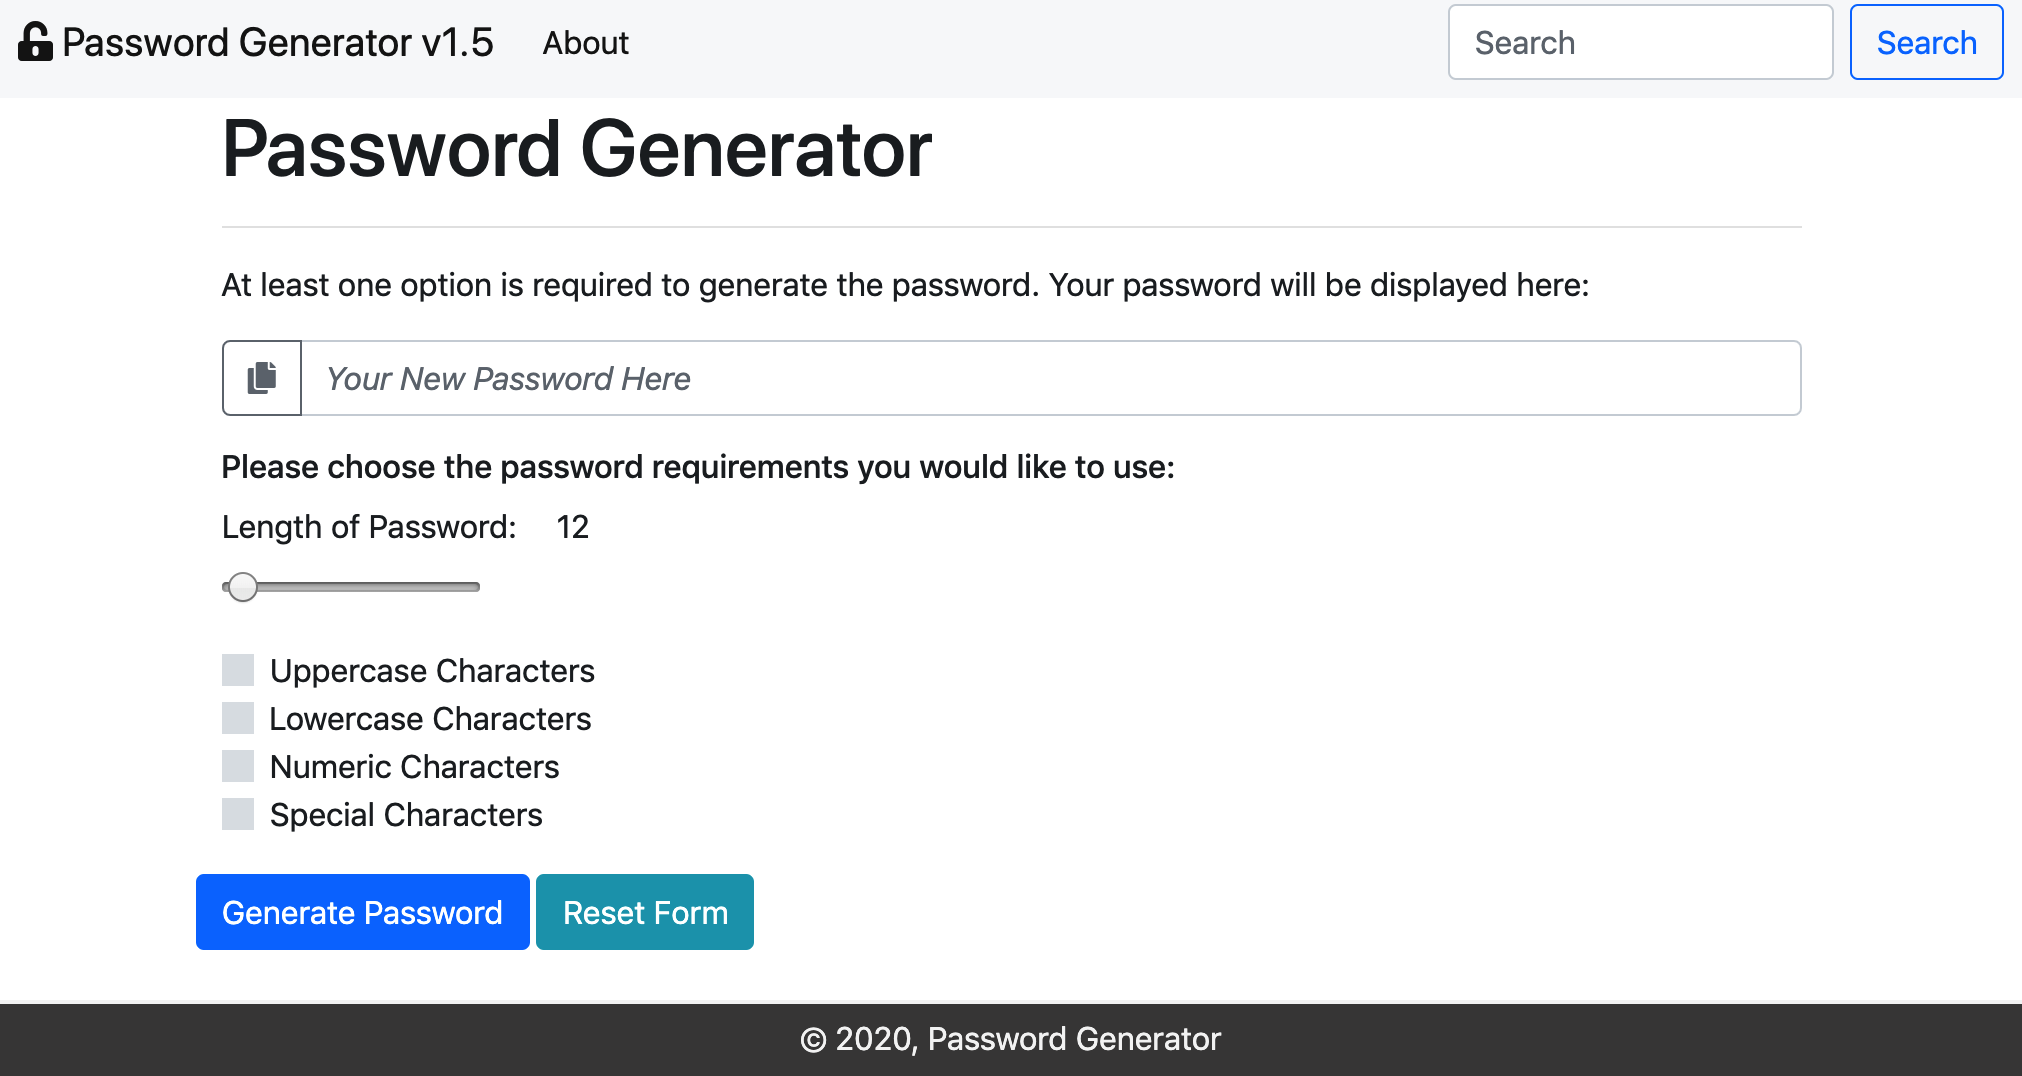Click the Uppercase Characters label text
Viewport: 2022px width, 1076px height.
coord(431,671)
